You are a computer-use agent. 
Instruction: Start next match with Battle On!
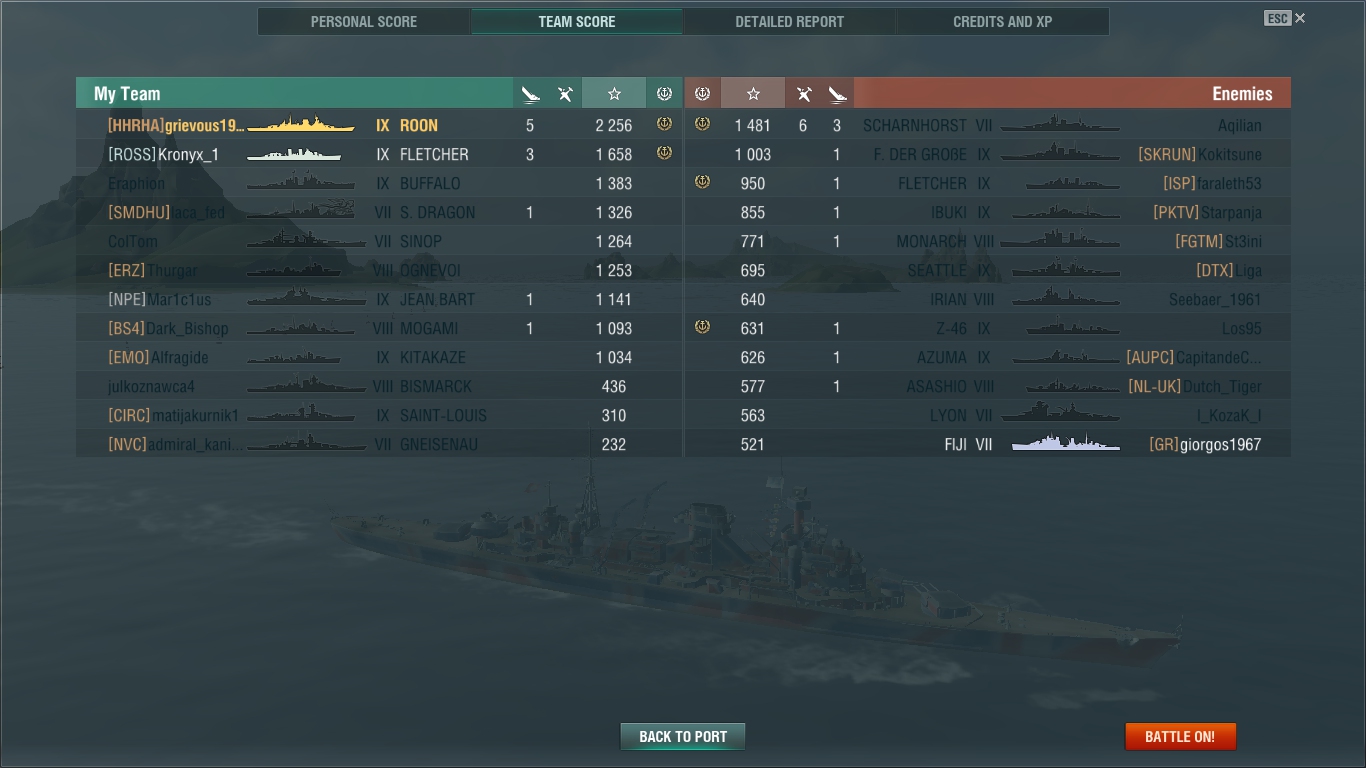(1180, 737)
